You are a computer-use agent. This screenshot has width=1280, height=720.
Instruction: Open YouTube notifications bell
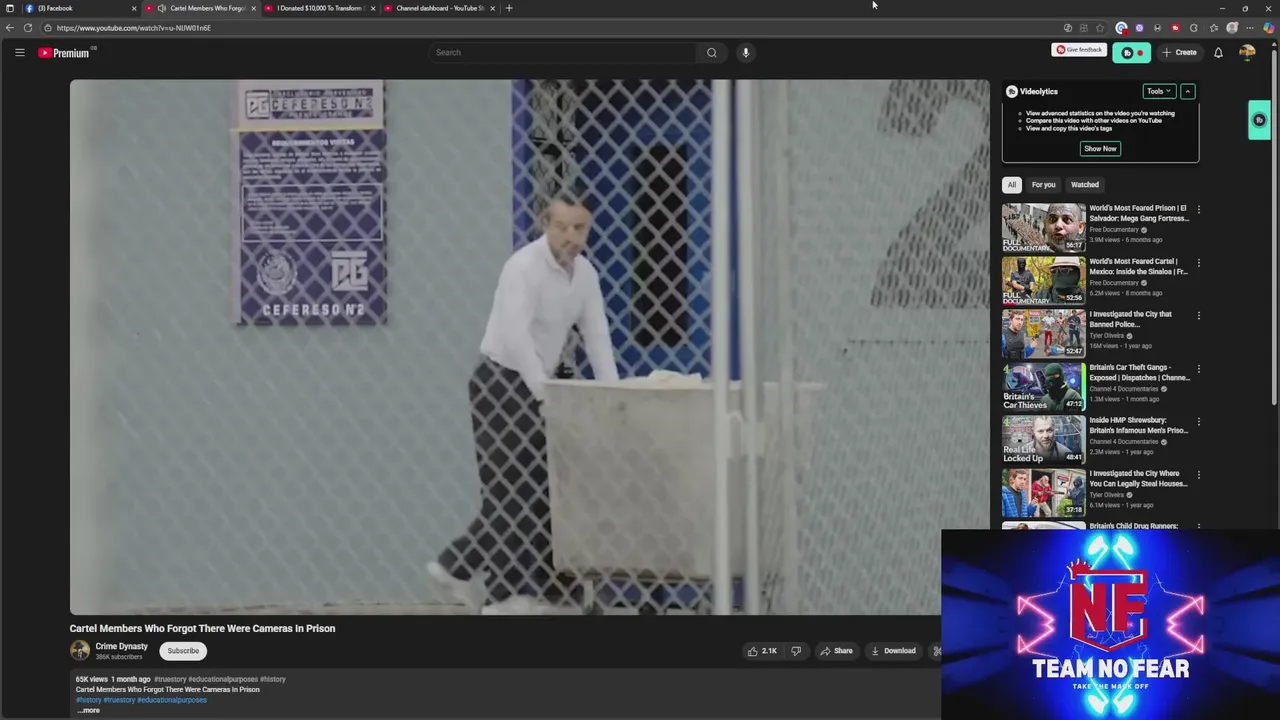click(x=1218, y=52)
